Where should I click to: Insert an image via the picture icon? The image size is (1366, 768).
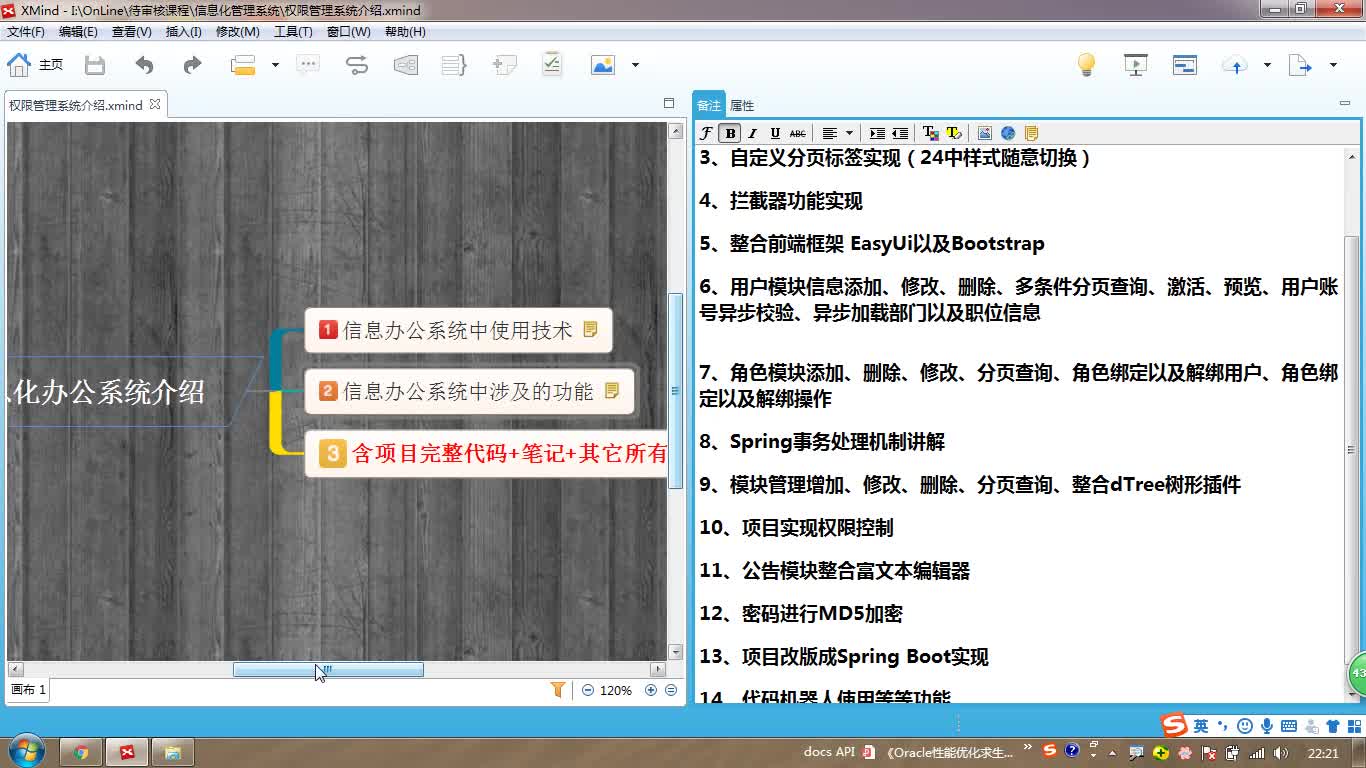click(603, 65)
